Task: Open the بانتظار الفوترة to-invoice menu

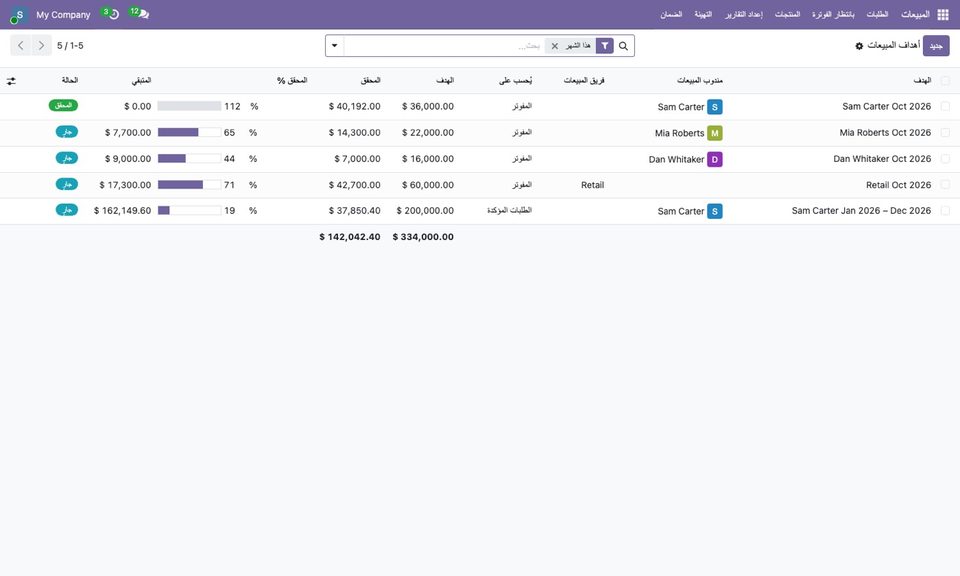Action: (833, 15)
